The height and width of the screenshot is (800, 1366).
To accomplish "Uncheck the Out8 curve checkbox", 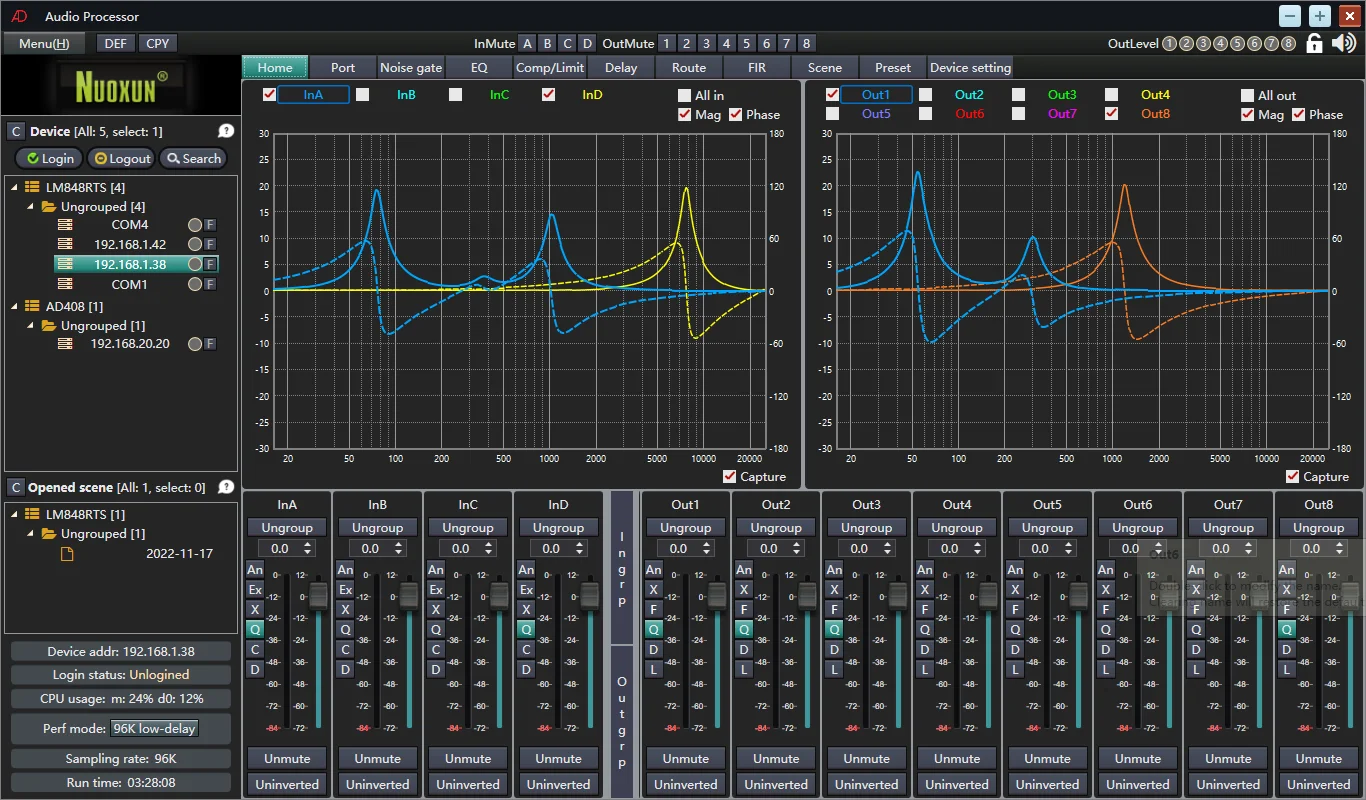I will pos(1112,114).
